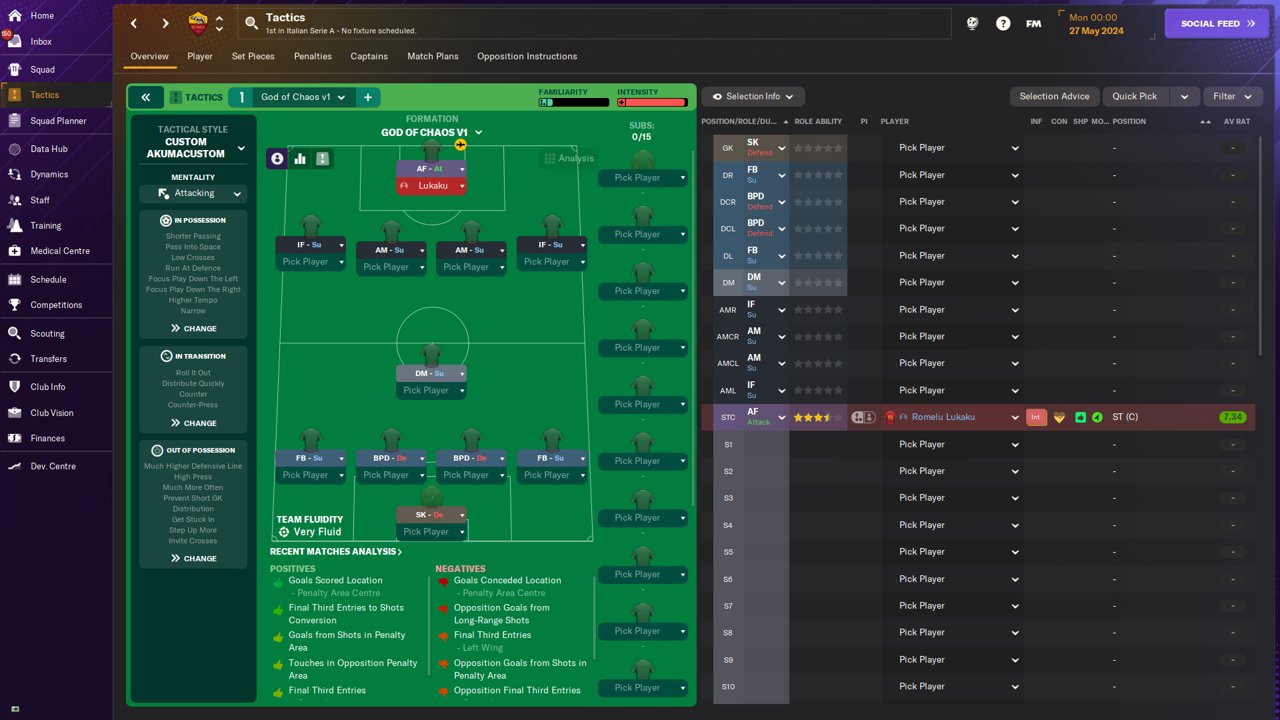The width and height of the screenshot is (1280, 720).
Task: Click the Finances icon in sidebar
Action: pyautogui.click(x=15, y=438)
